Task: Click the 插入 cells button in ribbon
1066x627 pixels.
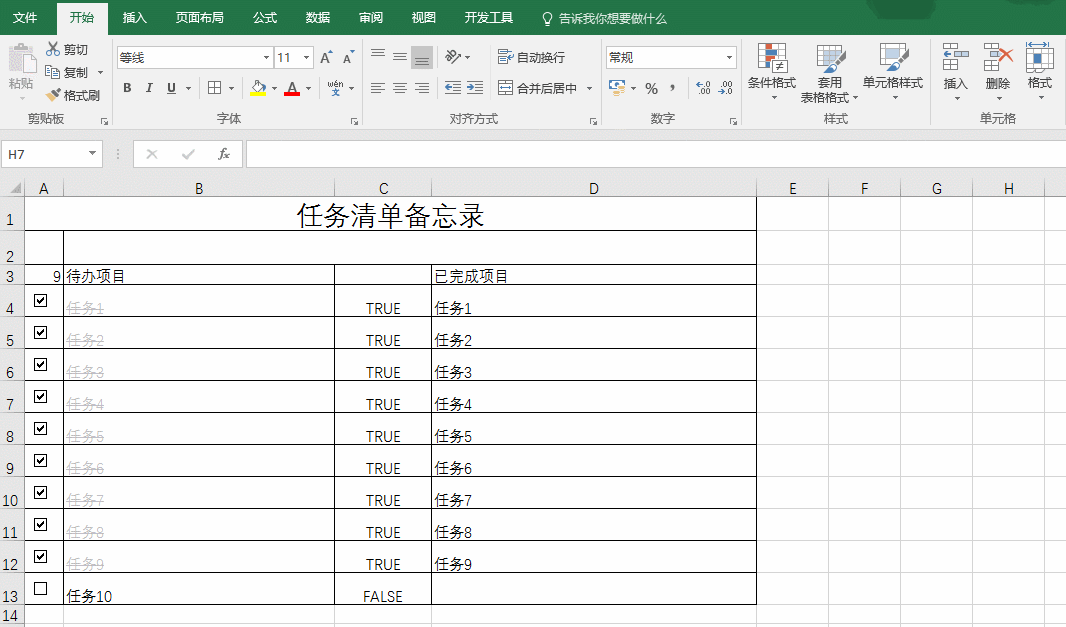Action: pyautogui.click(x=955, y=73)
